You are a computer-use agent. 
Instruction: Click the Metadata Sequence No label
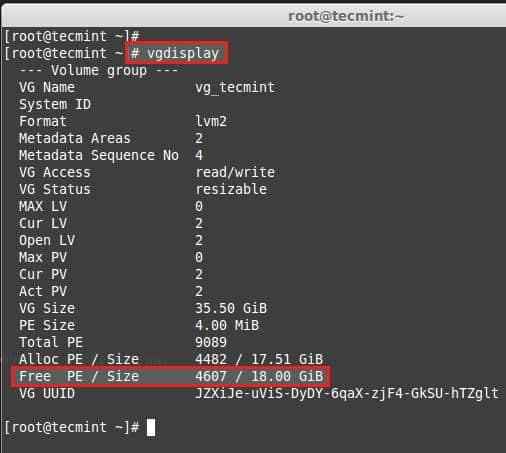tap(99, 155)
